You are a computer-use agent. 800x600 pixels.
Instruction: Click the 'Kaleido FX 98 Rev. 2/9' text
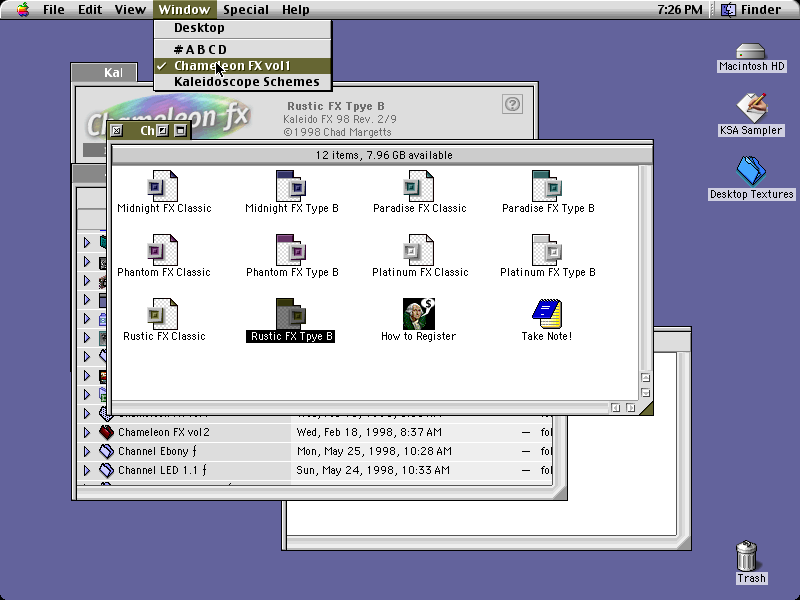point(340,119)
